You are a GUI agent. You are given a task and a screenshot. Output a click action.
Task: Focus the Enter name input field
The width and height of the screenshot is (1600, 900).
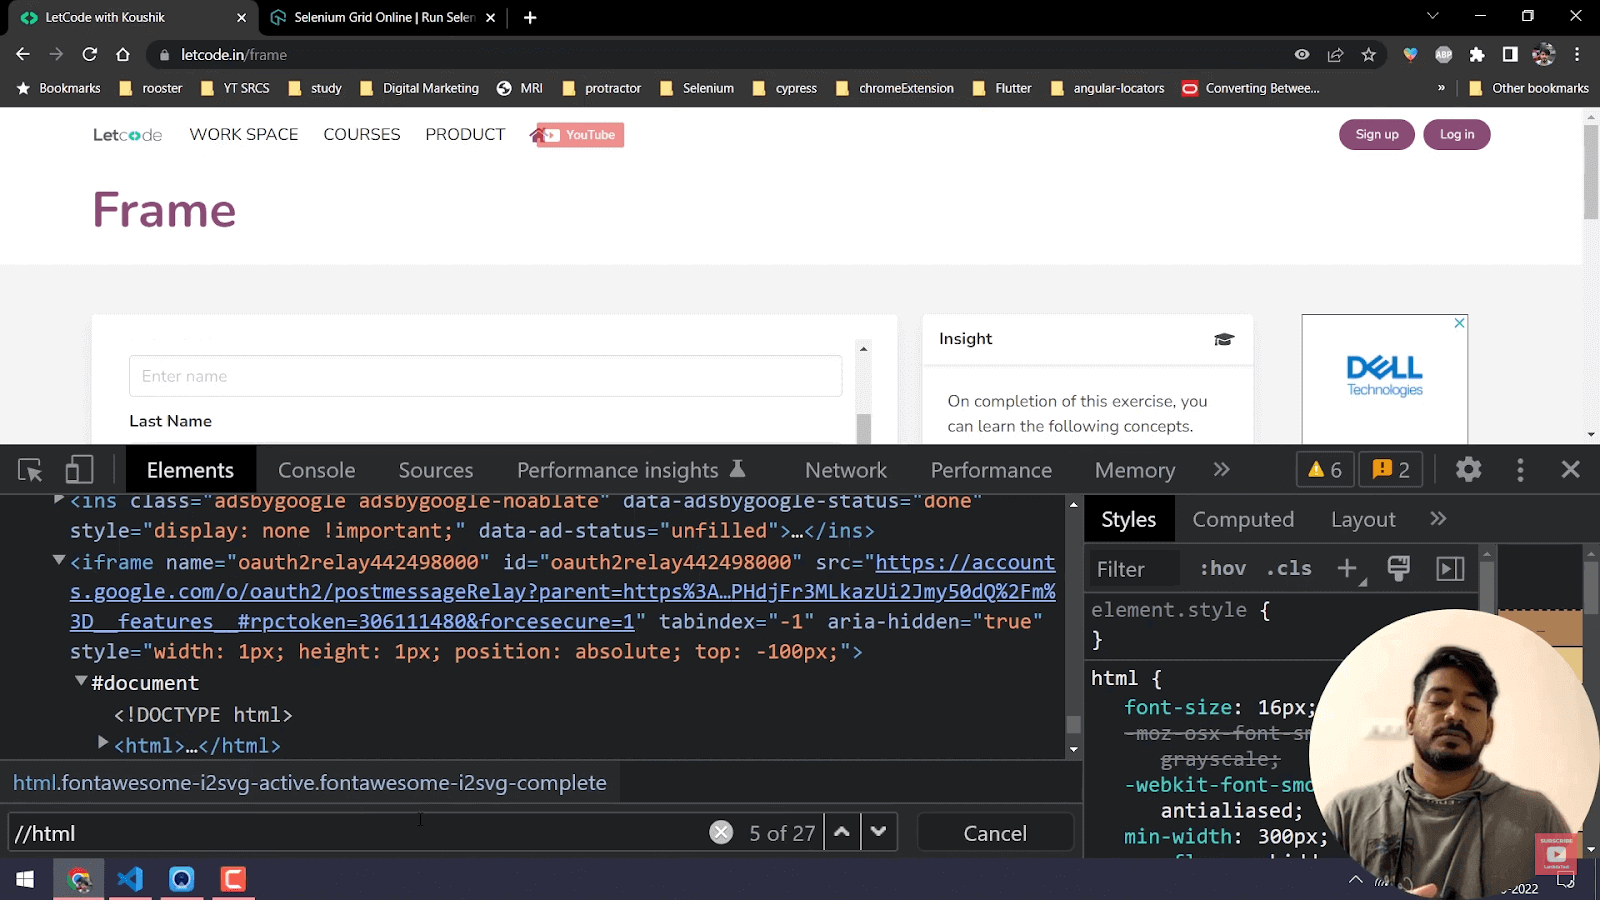(x=485, y=376)
